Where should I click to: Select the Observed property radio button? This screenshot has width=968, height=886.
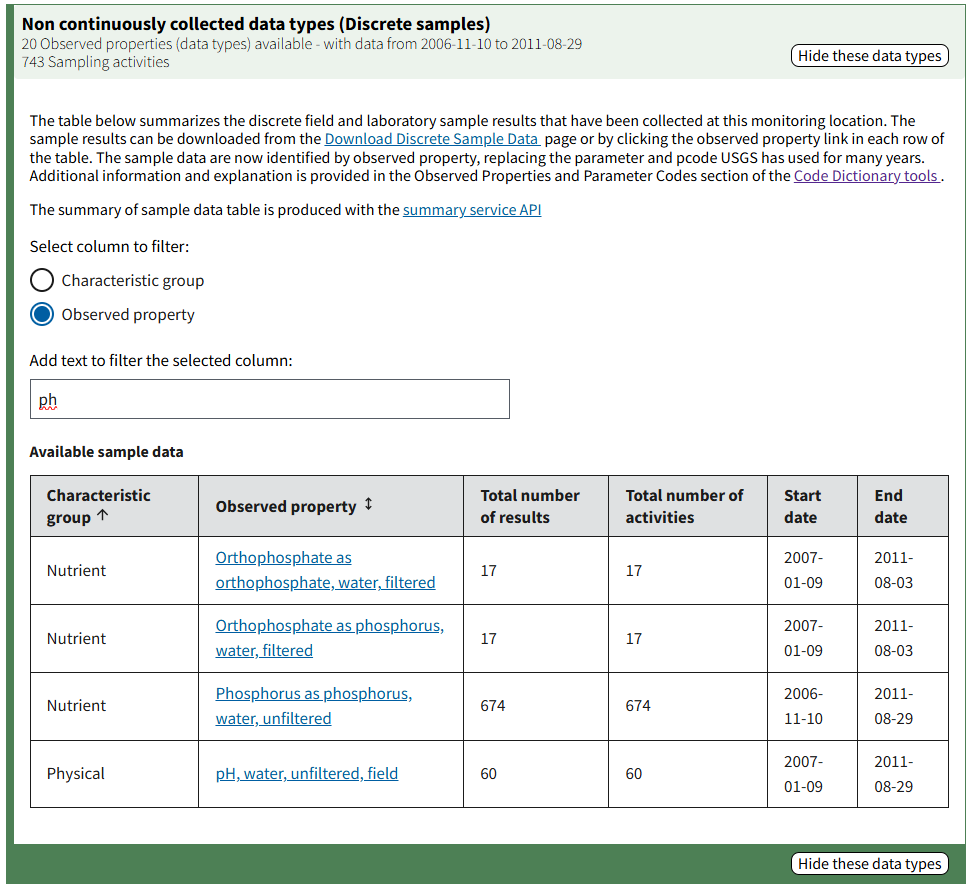click(42, 314)
